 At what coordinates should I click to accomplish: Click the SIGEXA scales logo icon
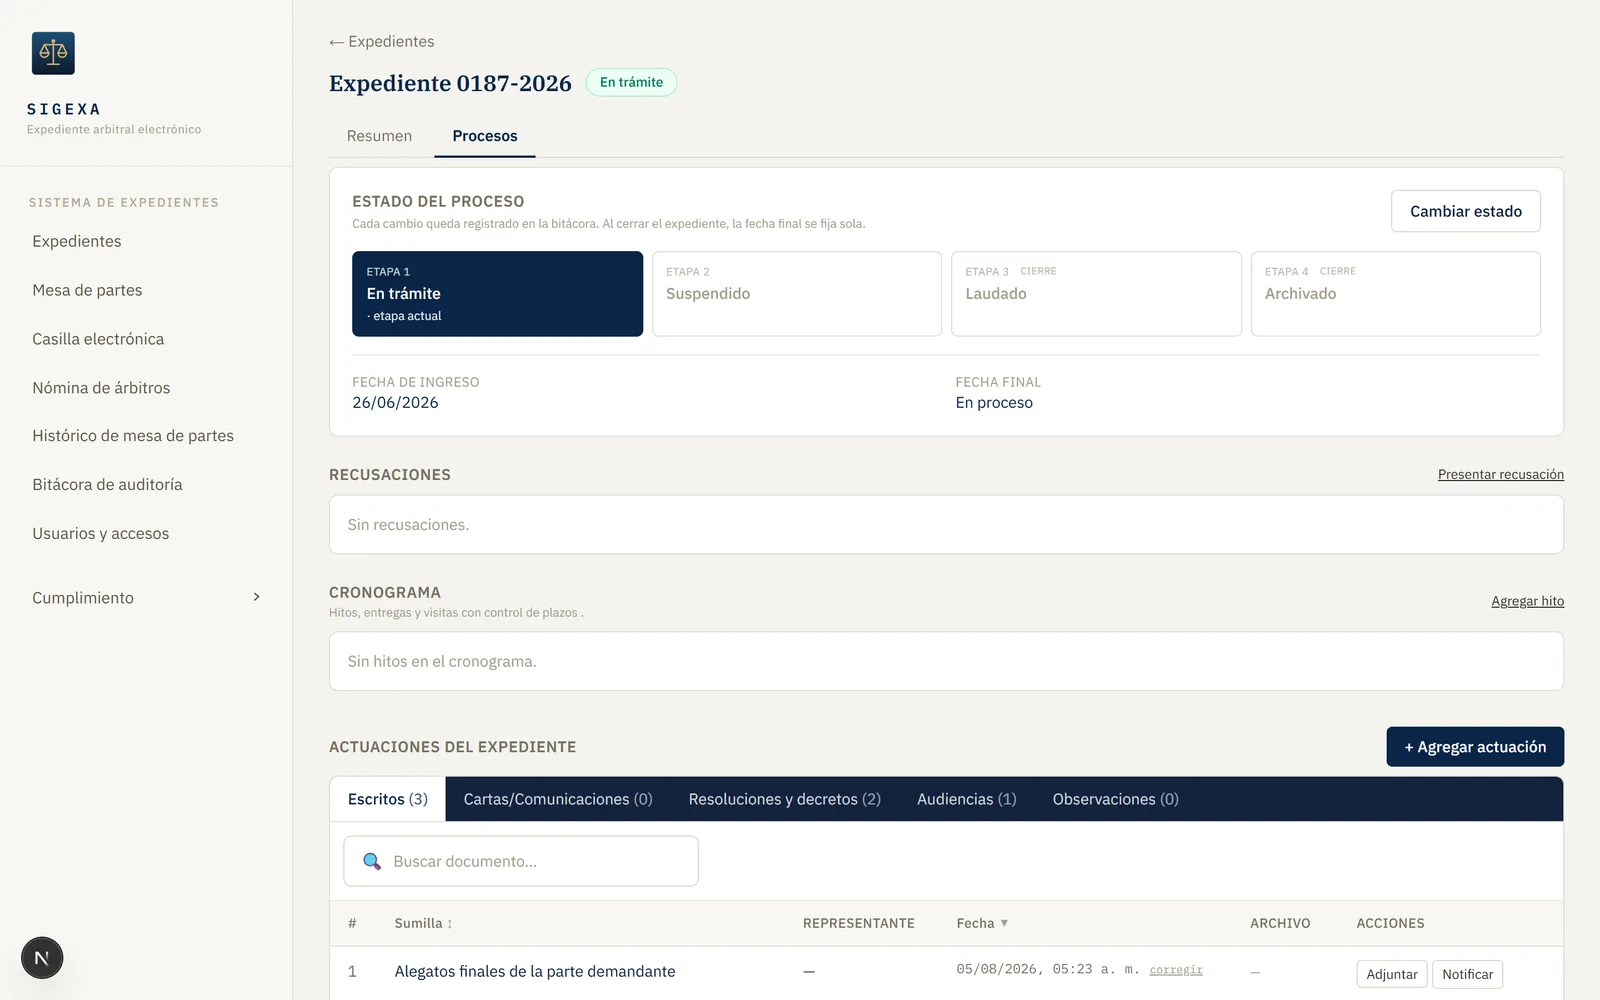tap(53, 53)
